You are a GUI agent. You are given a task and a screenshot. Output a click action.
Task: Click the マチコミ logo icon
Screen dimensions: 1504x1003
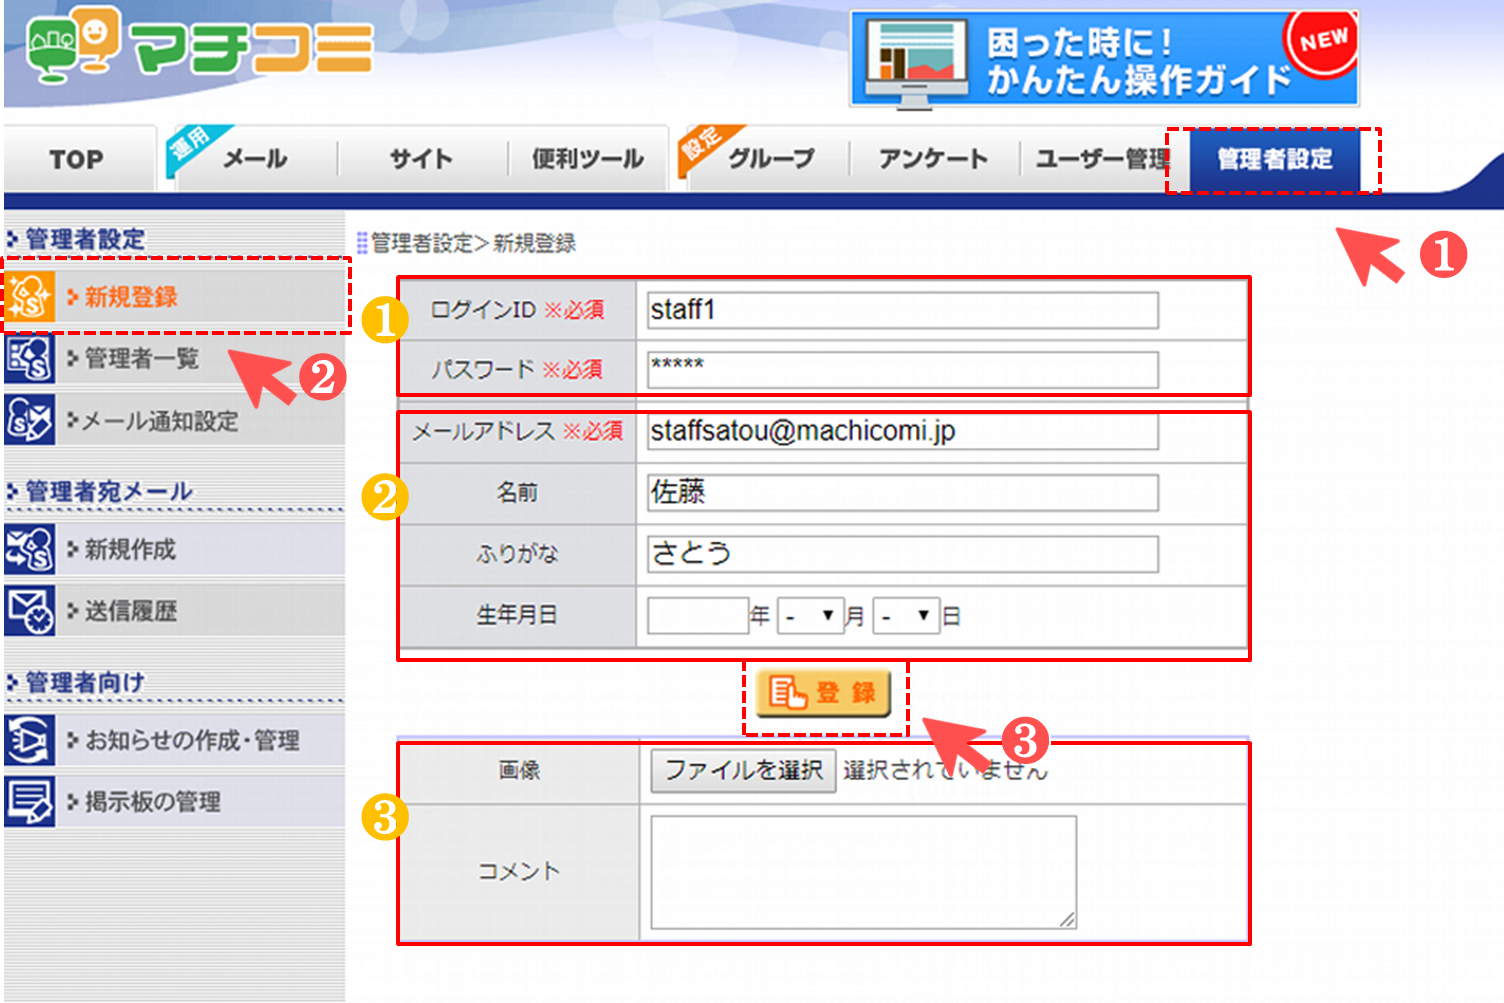pos(72,44)
